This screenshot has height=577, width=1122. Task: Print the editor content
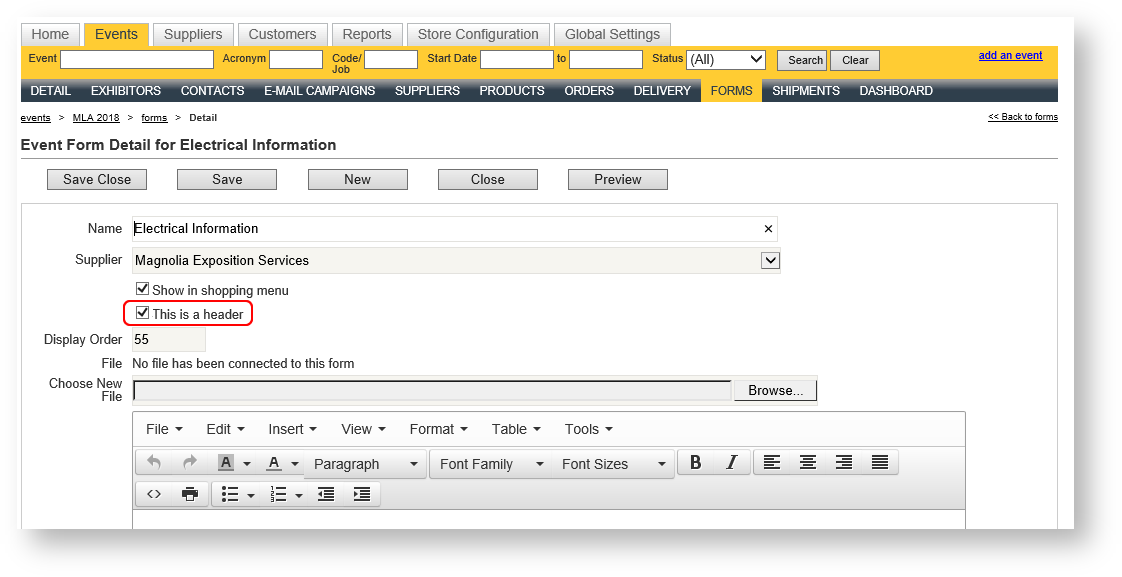pos(190,494)
